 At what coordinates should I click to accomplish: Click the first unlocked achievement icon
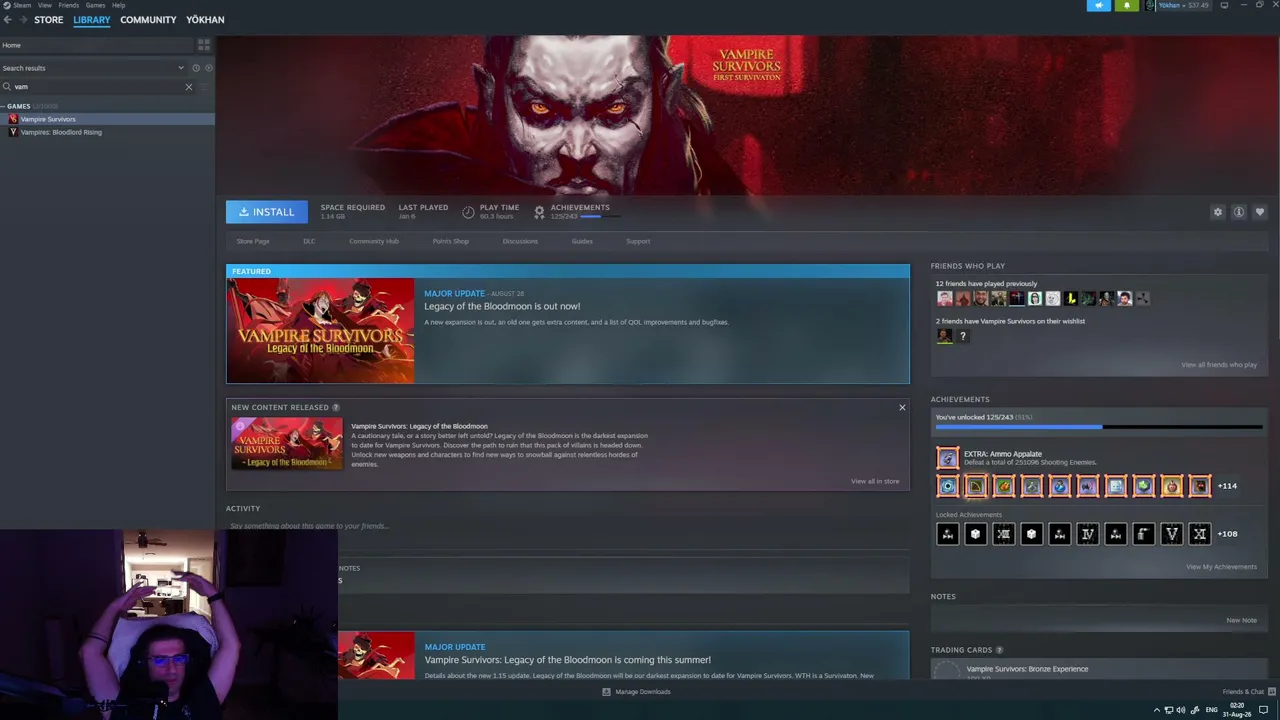(947, 486)
